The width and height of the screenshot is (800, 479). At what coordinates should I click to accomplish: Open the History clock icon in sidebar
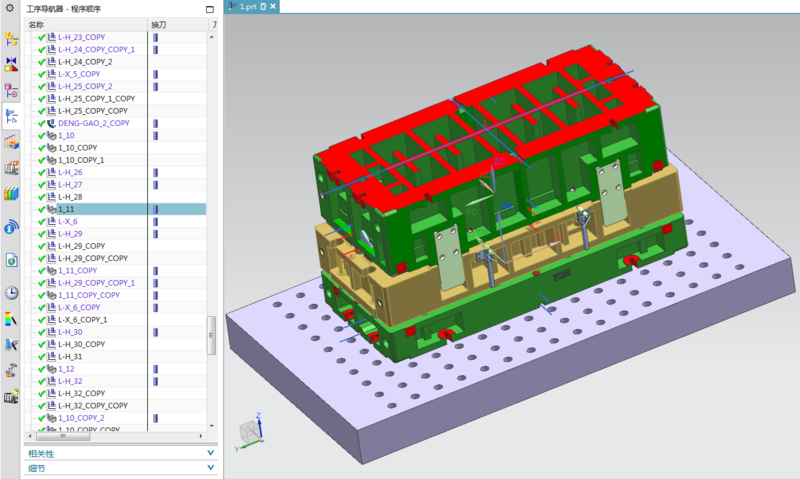tap(12, 292)
